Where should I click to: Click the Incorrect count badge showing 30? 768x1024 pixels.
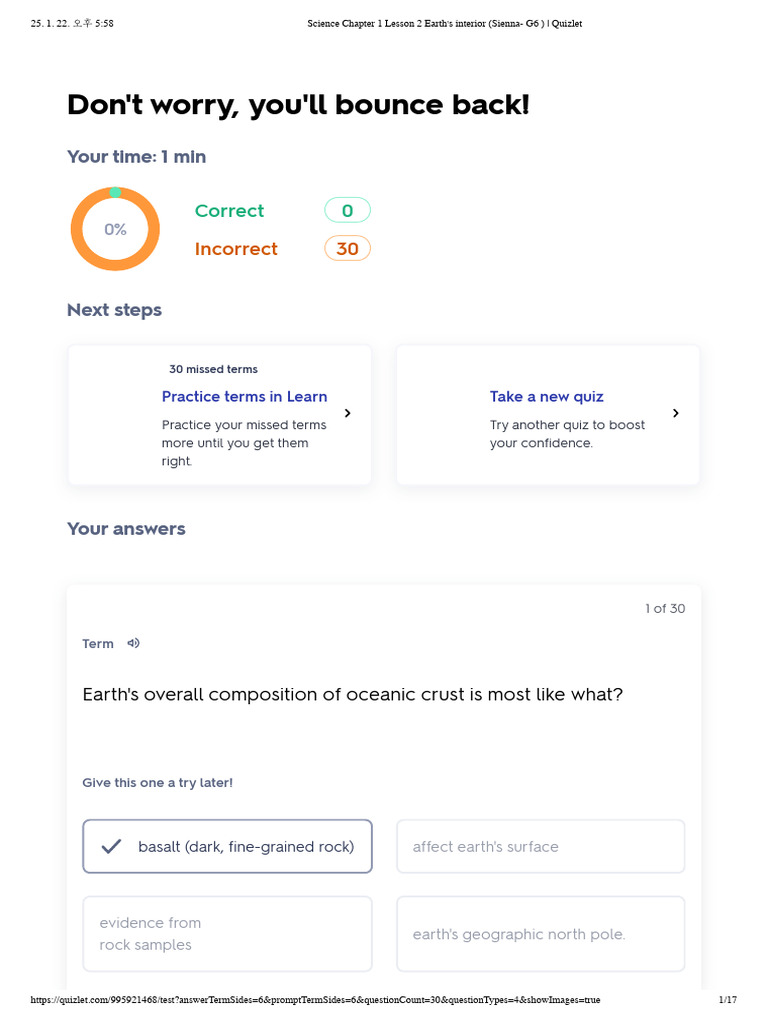click(347, 249)
